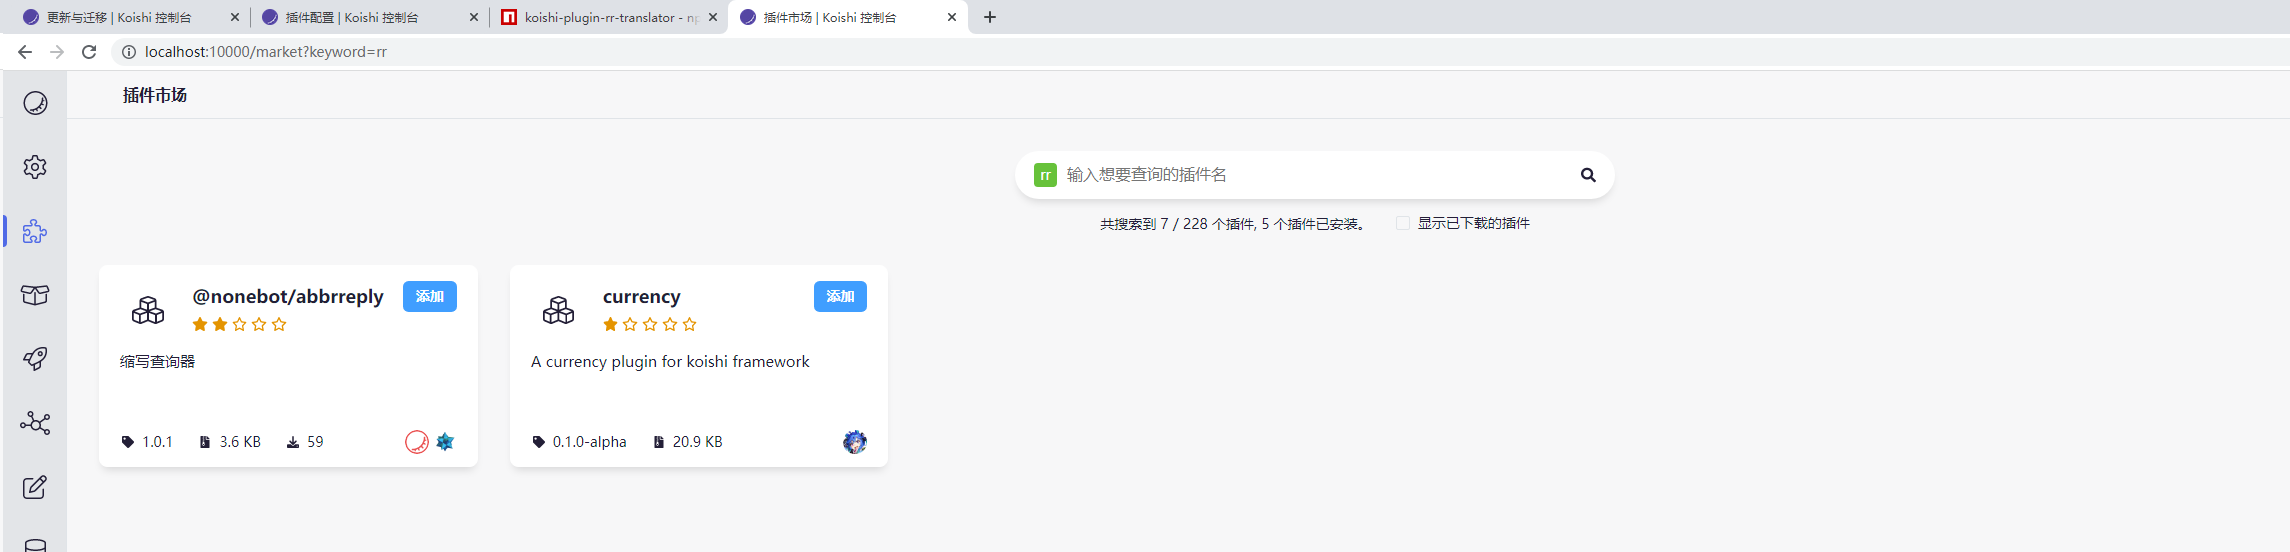The width and height of the screenshot is (2290, 552).
Task: Open the Koishi dashboard home icon in sidebar
Action: [x=35, y=103]
